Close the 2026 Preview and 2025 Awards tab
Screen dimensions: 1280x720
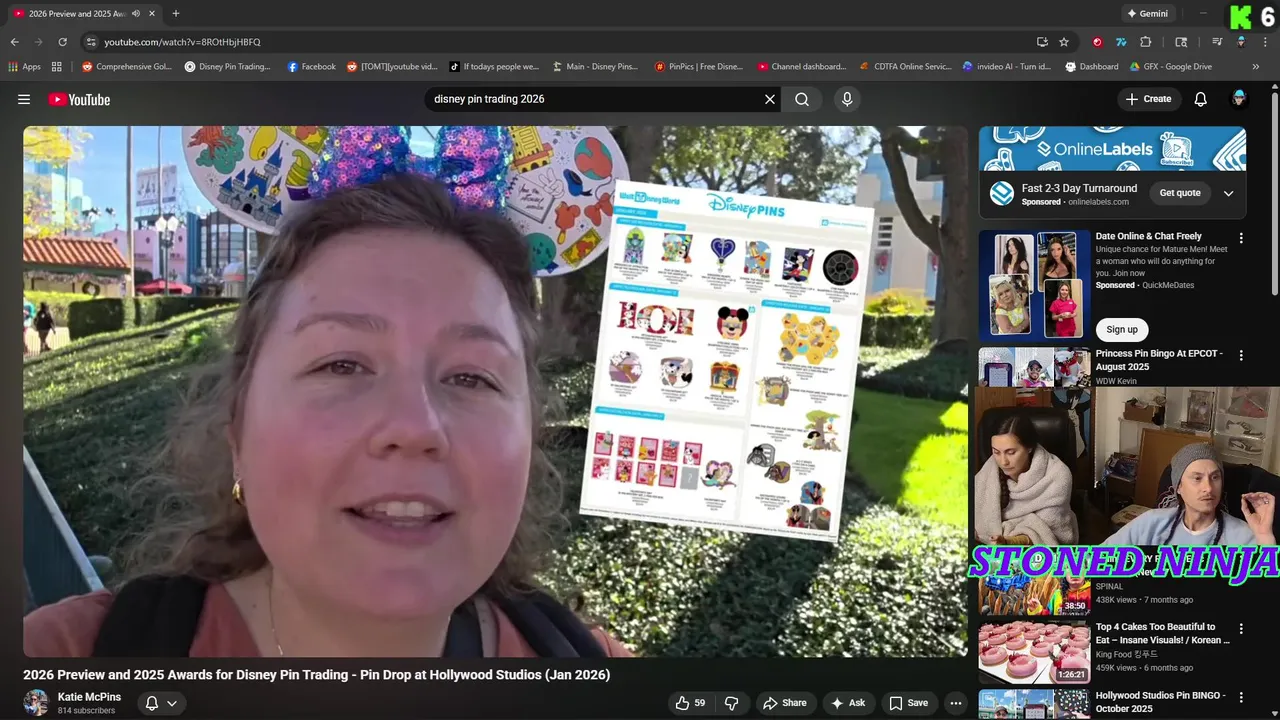[x=152, y=14]
